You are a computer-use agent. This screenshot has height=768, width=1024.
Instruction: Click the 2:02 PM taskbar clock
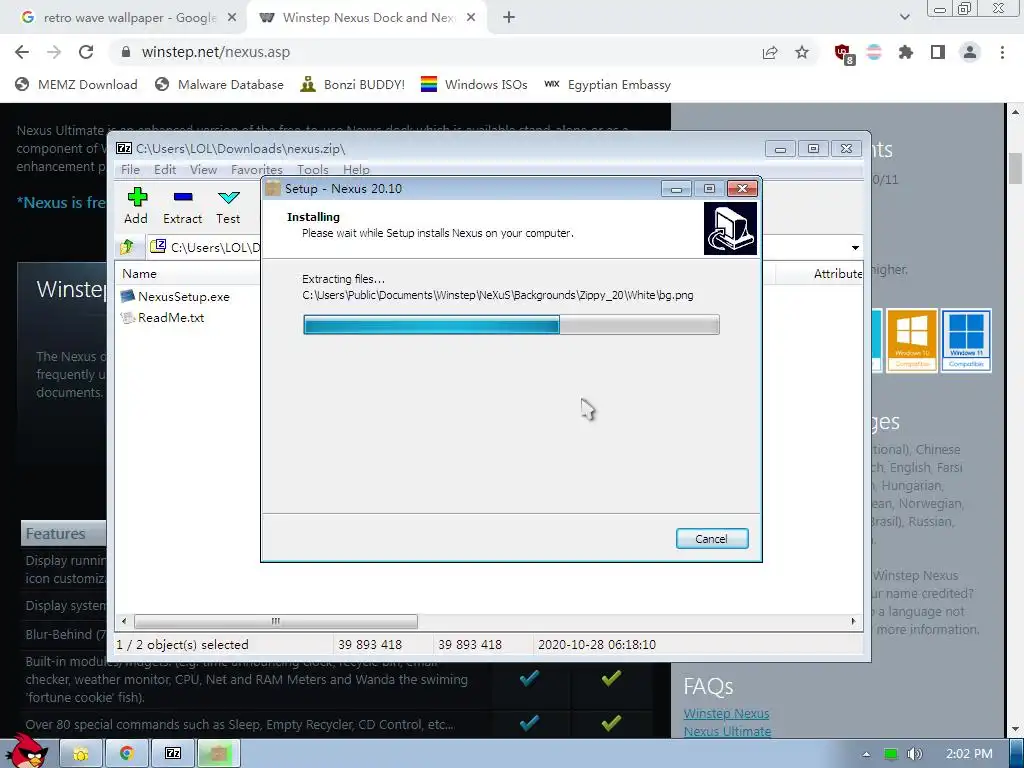[969, 754]
